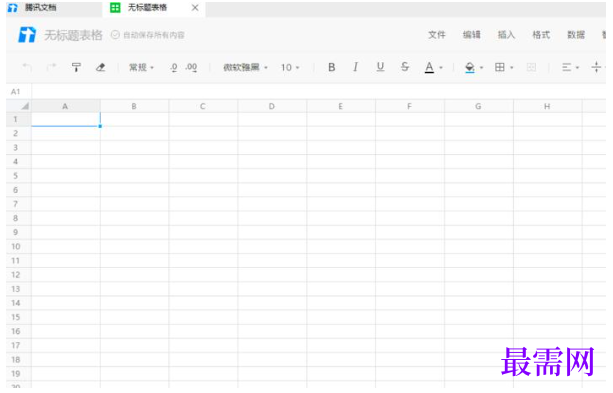613x393 pixels.
Task: Click the vertical align icon
Action: pos(596,67)
